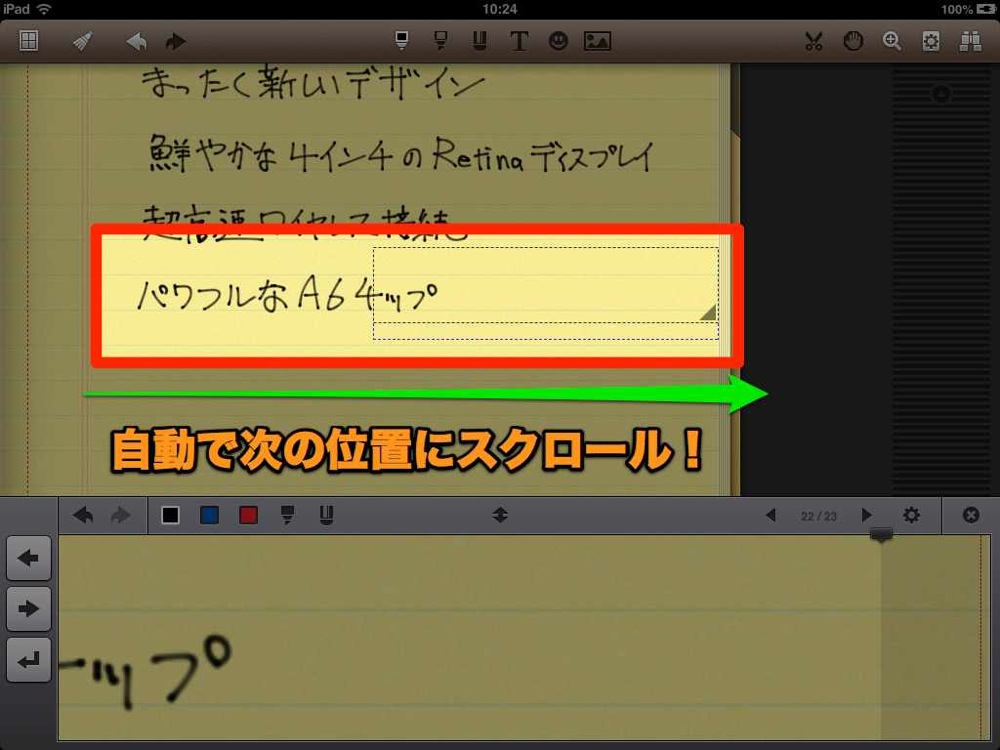
Task: Open settings gear in top toolbar
Action: [930, 41]
